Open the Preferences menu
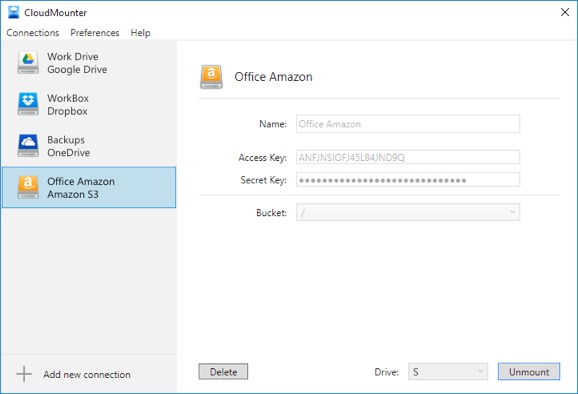 coord(95,33)
